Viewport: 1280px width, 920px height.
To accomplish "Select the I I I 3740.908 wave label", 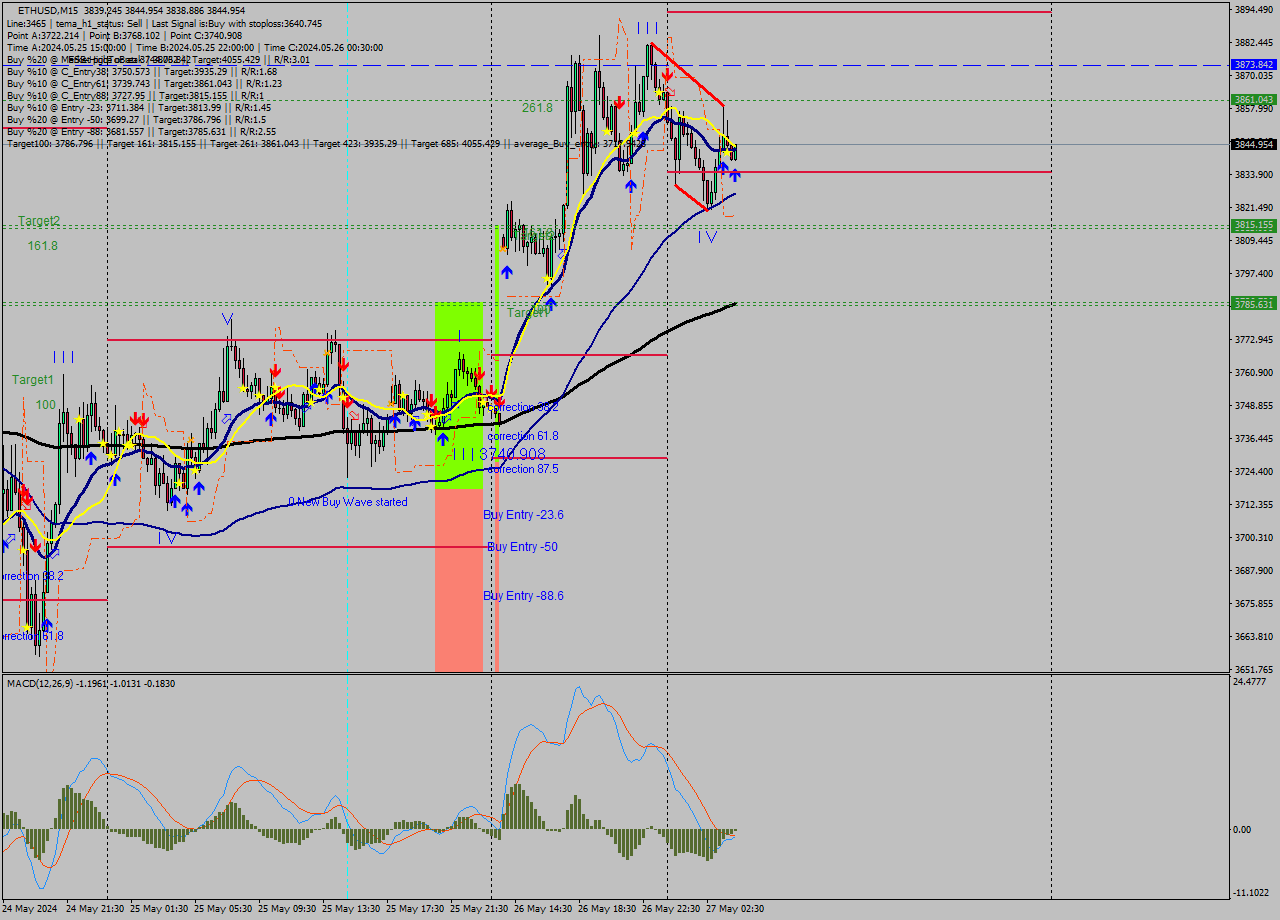I will (x=498, y=454).
